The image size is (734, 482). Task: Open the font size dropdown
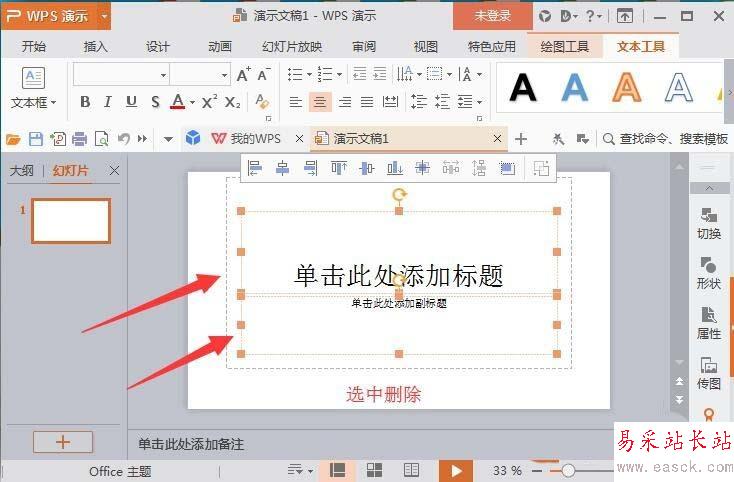(224, 75)
